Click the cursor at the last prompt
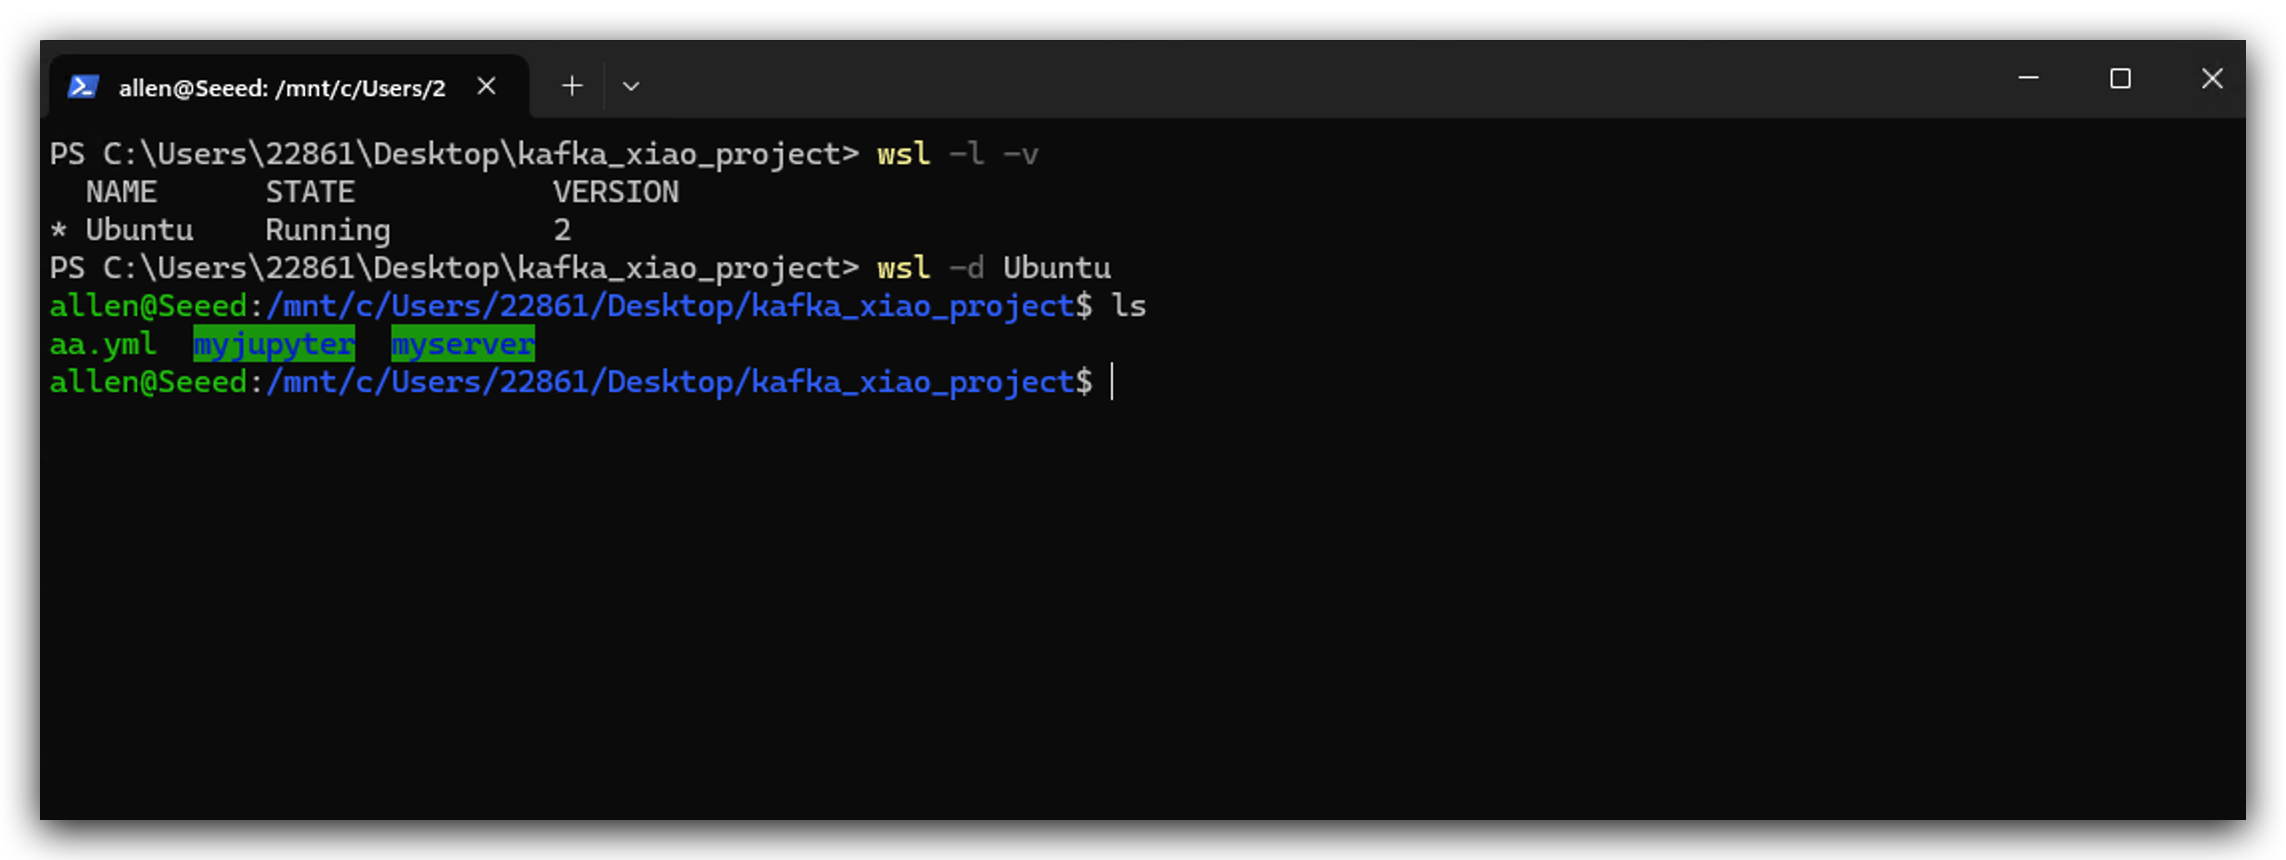The image size is (2286, 860). click(x=1112, y=382)
